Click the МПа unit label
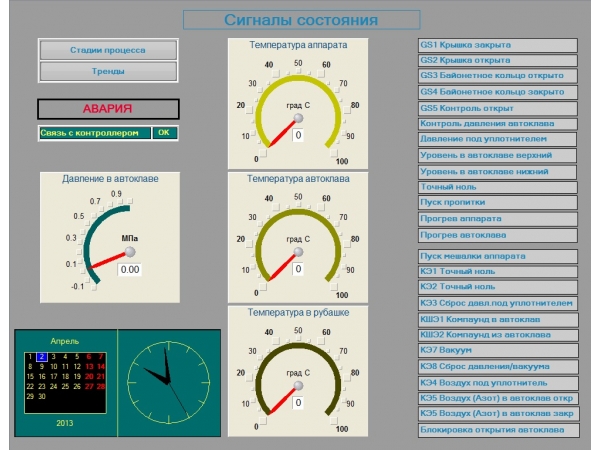 pyautogui.click(x=130, y=238)
